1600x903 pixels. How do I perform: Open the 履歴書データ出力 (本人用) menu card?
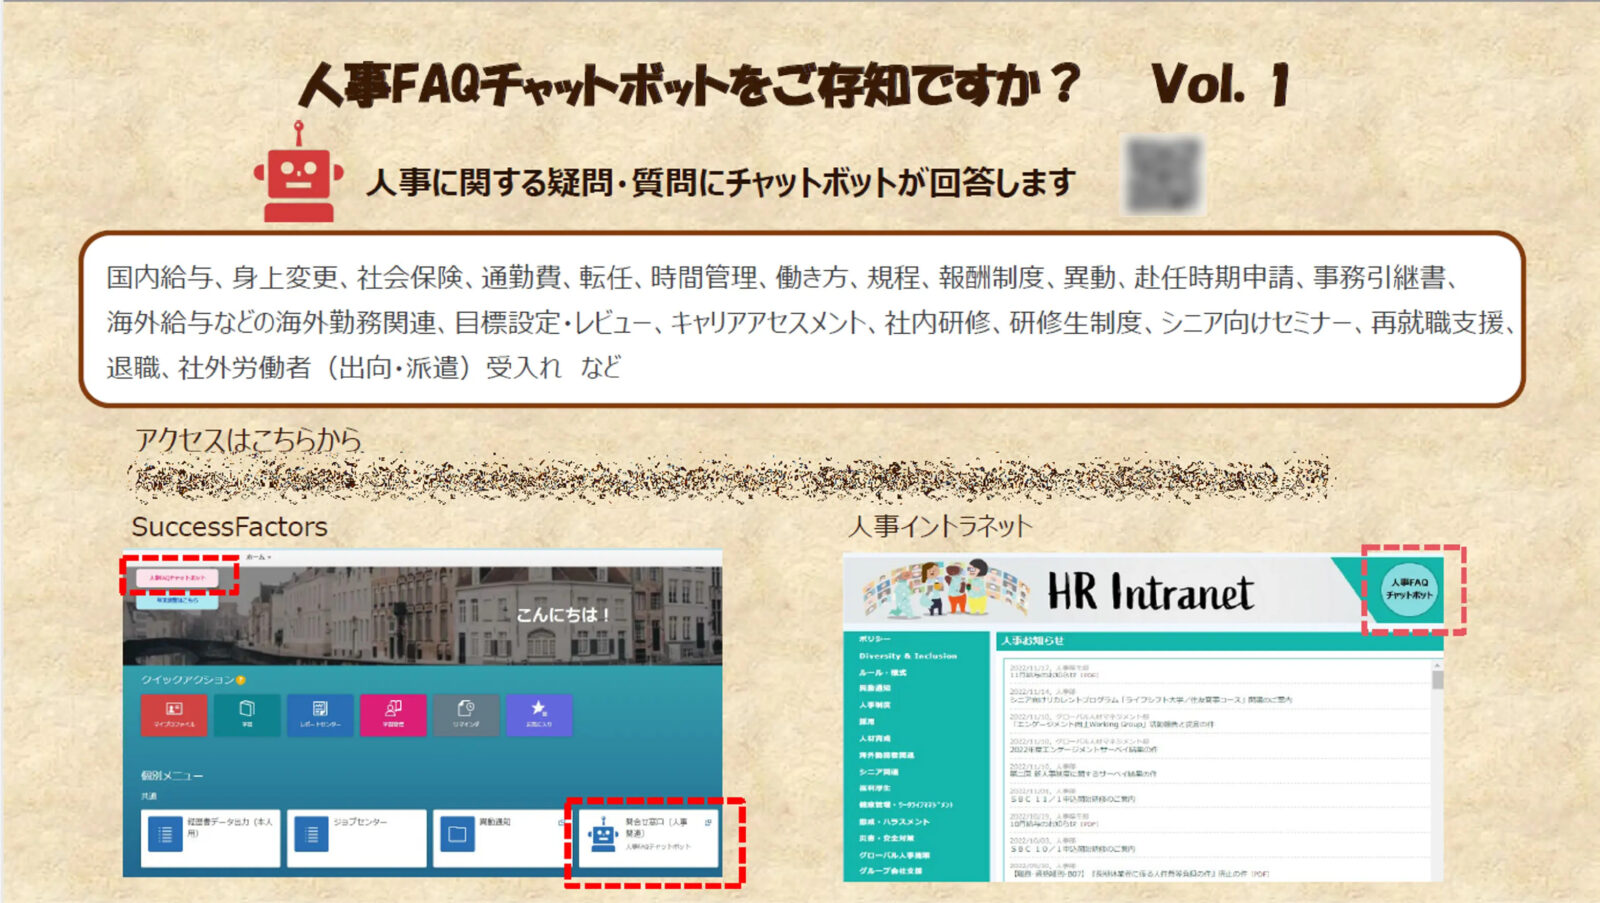(210, 838)
